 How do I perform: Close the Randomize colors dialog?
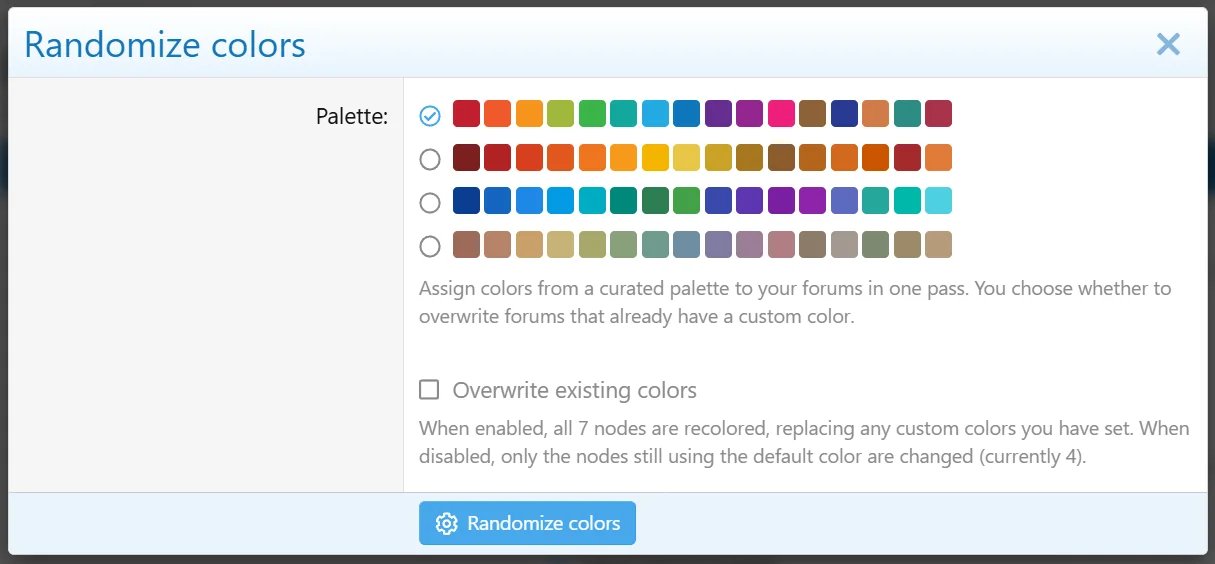point(1168,44)
